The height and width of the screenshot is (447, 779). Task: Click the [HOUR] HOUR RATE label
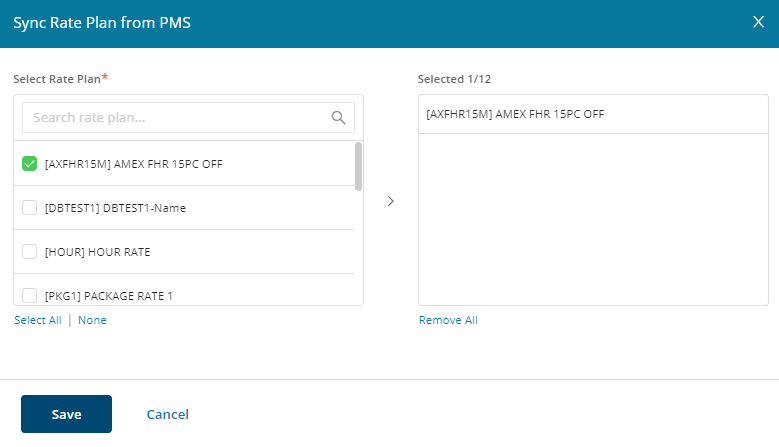point(97,252)
